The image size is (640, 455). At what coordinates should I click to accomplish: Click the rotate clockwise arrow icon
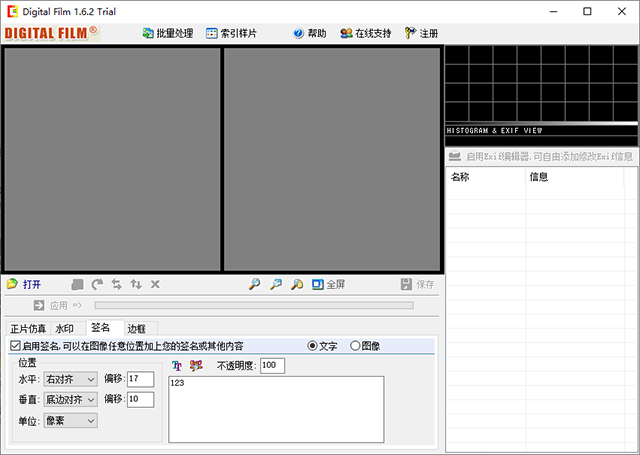coord(97,284)
